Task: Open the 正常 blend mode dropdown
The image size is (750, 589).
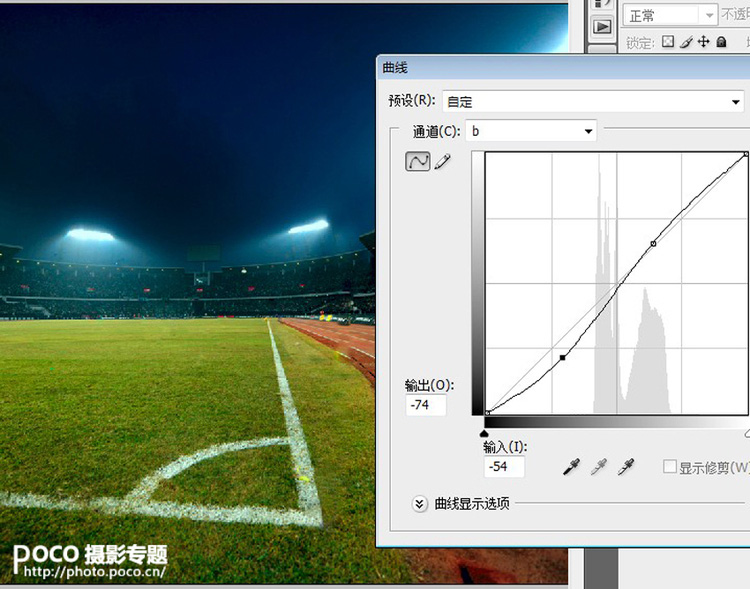Action: pyautogui.click(x=670, y=16)
